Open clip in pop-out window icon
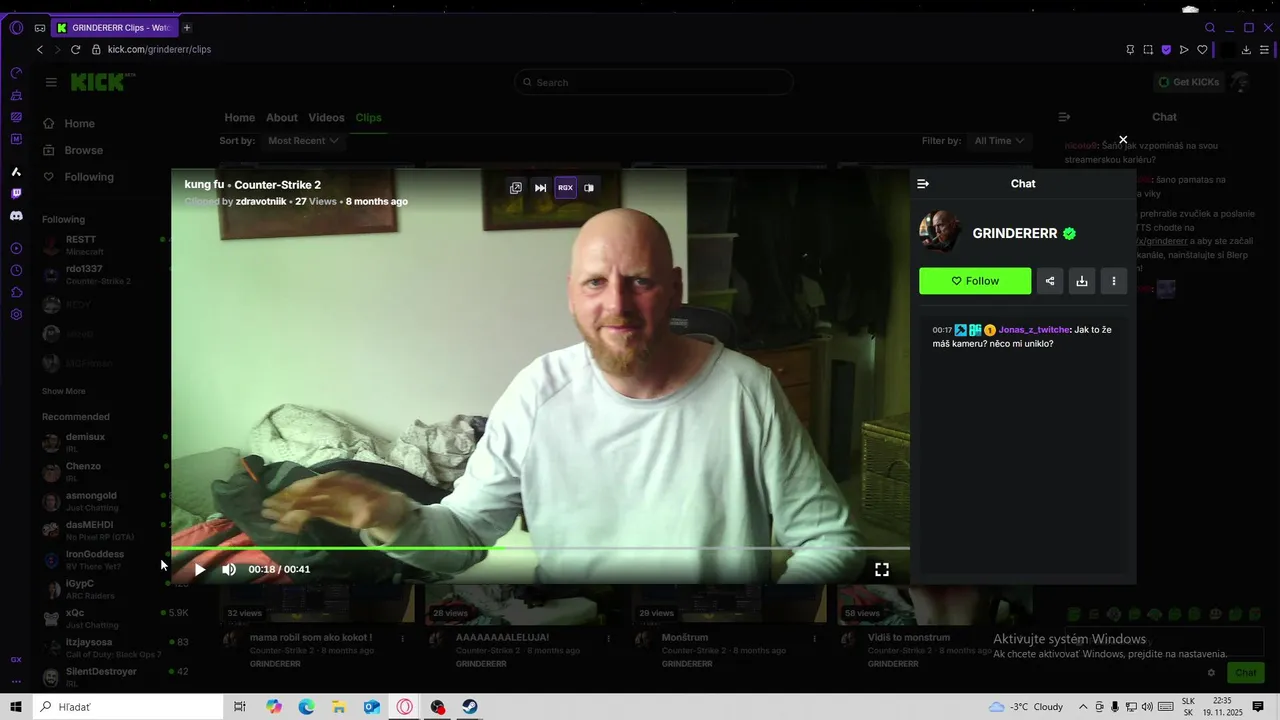 516,187
